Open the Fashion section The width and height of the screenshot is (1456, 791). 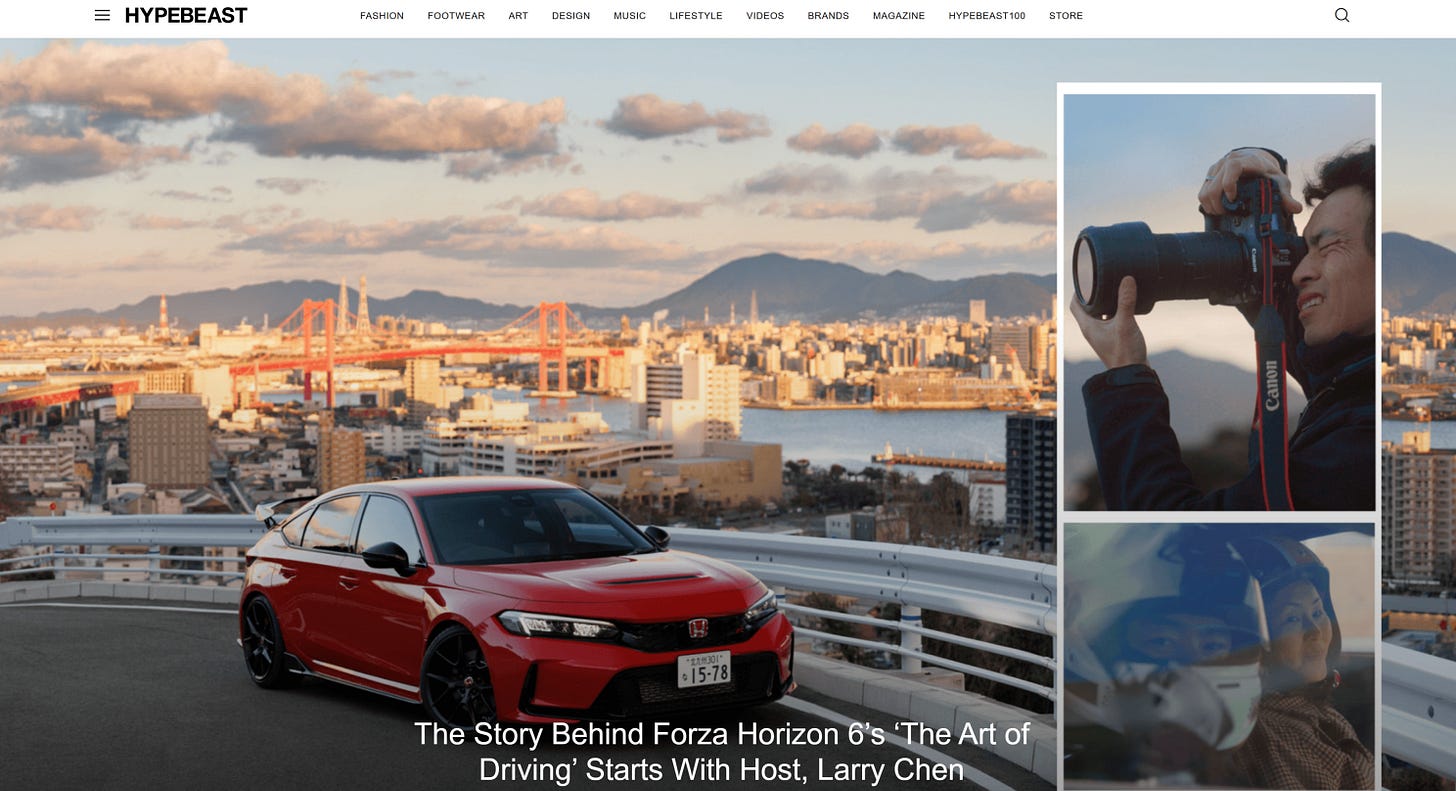click(382, 16)
